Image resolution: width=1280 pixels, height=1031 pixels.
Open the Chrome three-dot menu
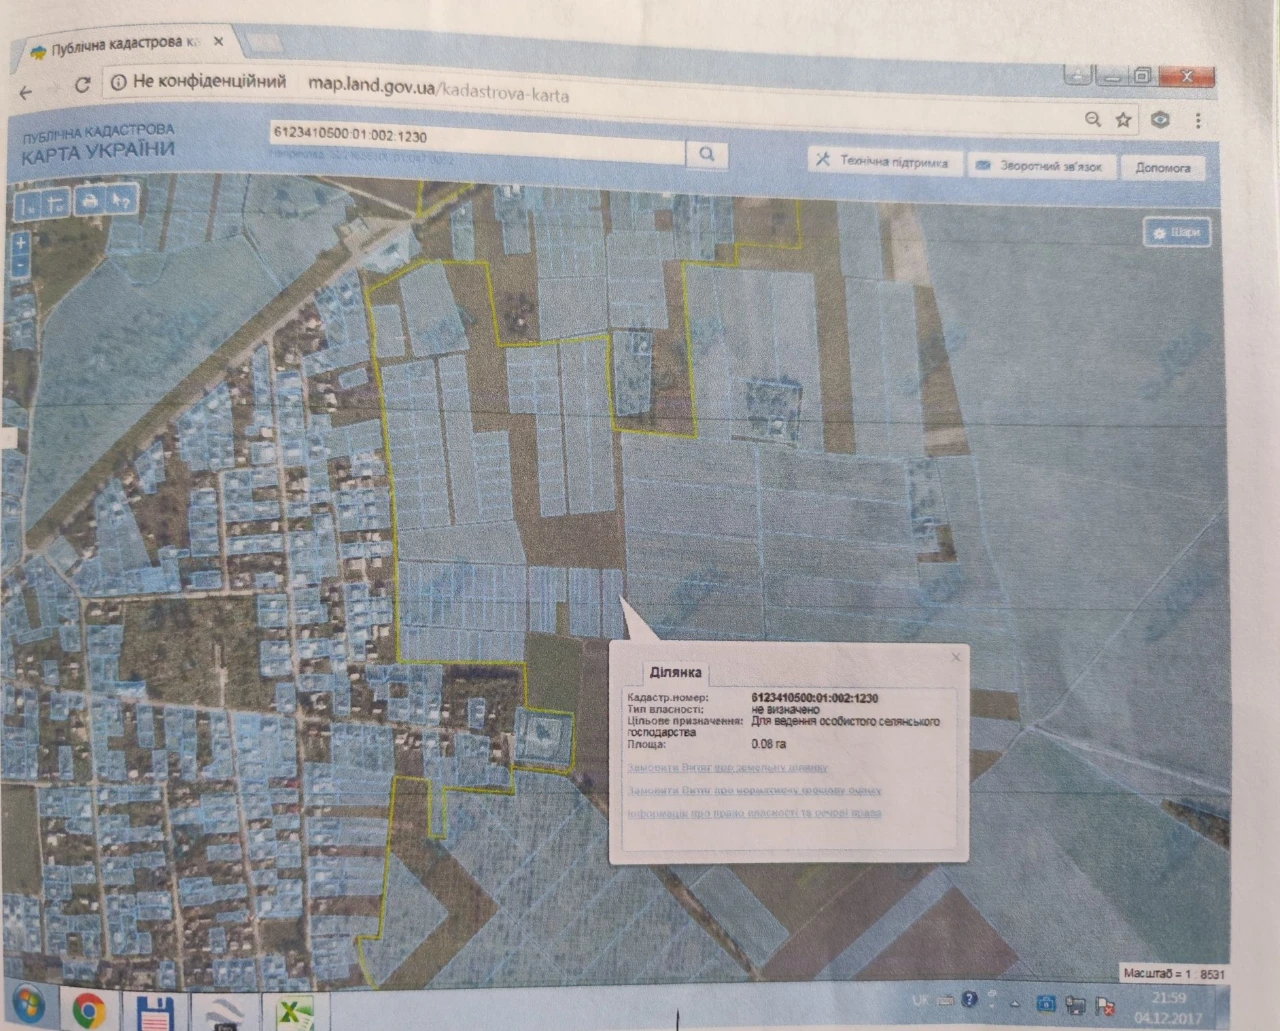(1198, 120)
